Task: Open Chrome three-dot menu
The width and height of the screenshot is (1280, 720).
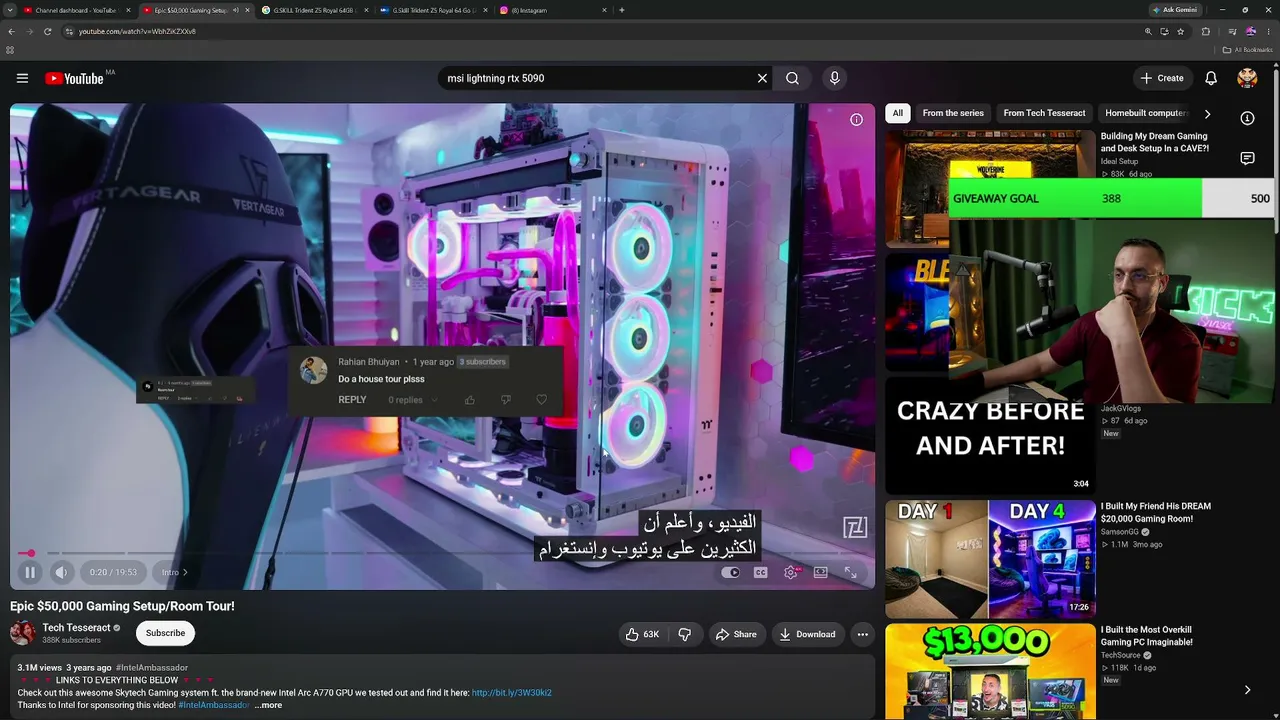Action: pos(1270,31)
